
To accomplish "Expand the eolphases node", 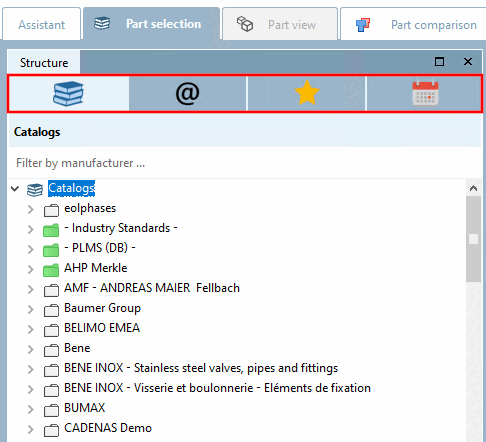I will tap(31, 209).
